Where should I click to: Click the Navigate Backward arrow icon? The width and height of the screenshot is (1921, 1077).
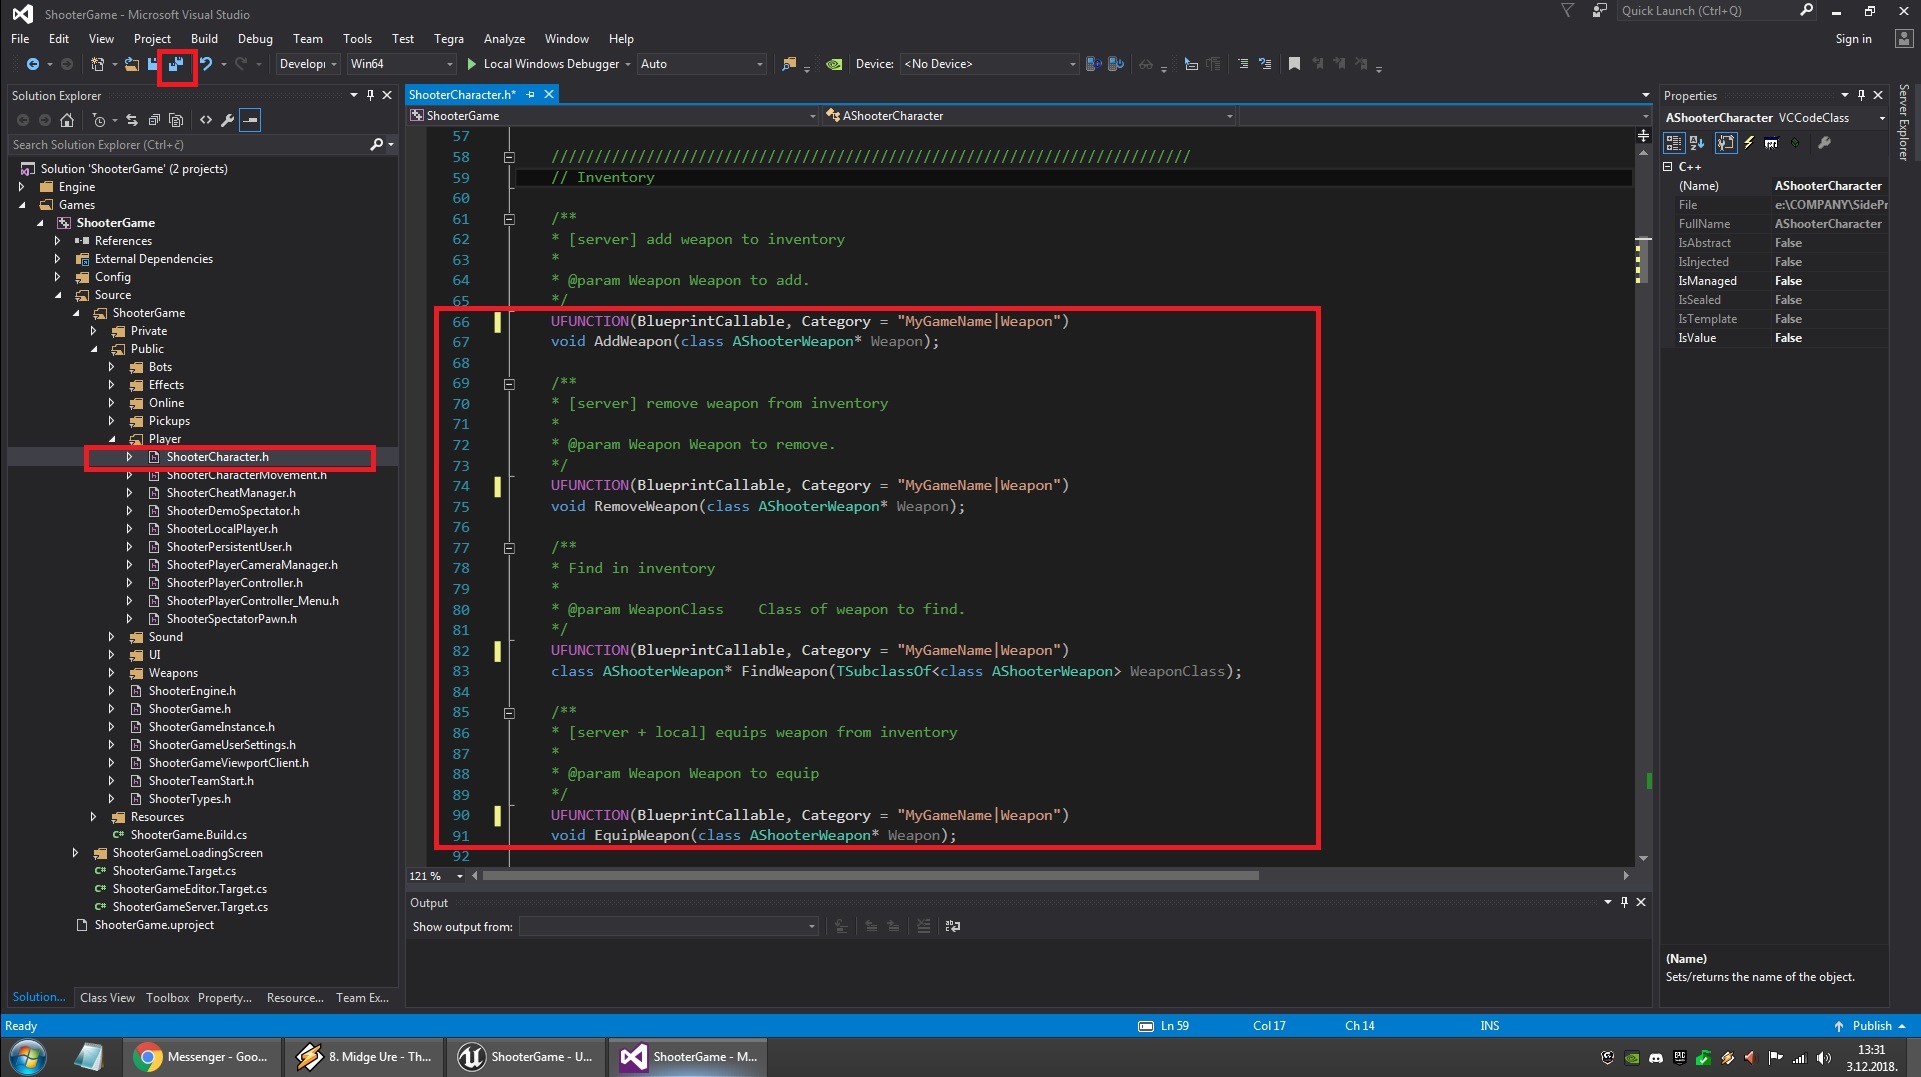32,64
